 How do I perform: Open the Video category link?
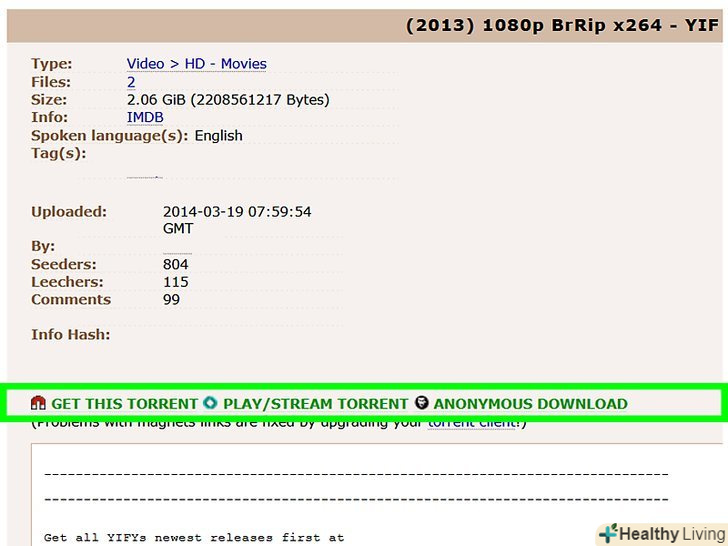[145, 64]
